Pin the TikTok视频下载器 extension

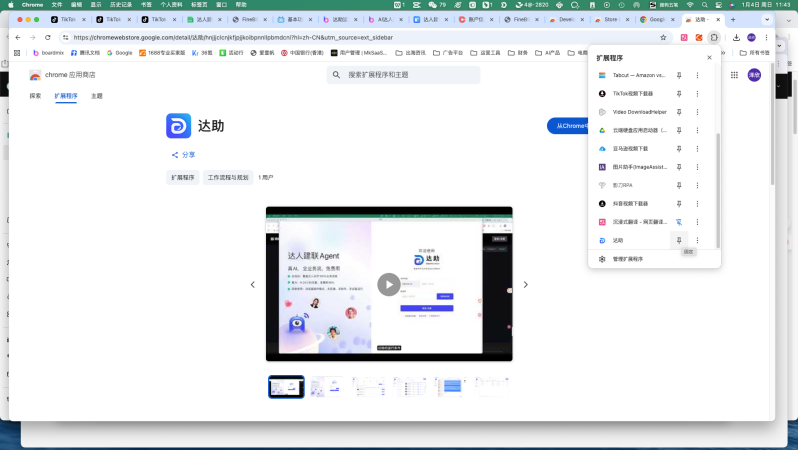[679, 93]
